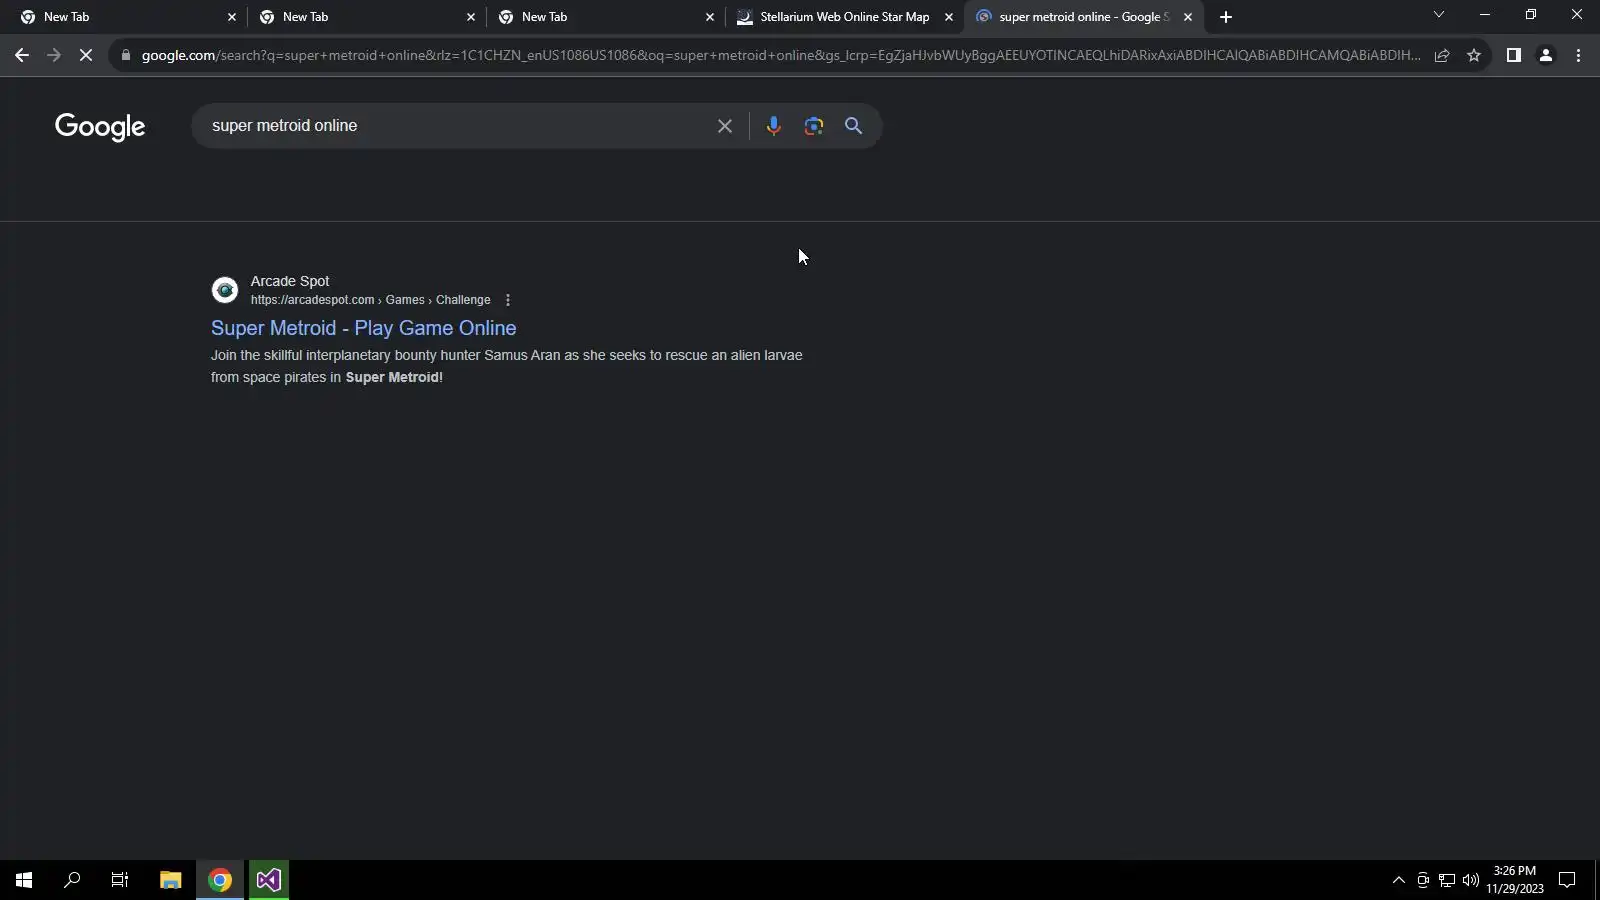1600x900 pixels.
Task: Open network settings in system tray
Action: [x=1447, y=880]
